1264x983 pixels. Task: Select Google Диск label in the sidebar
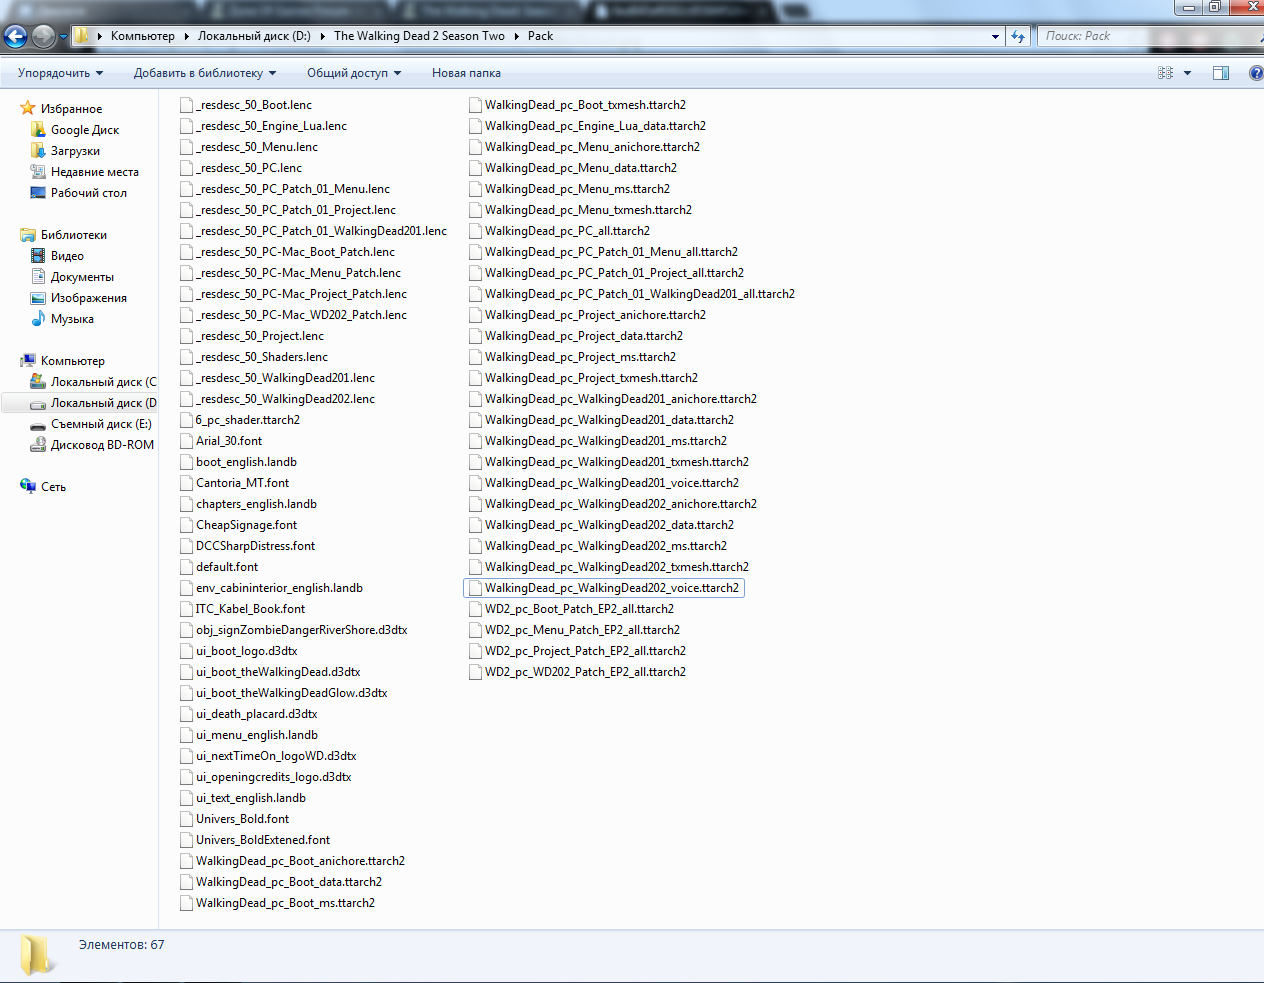85,130
